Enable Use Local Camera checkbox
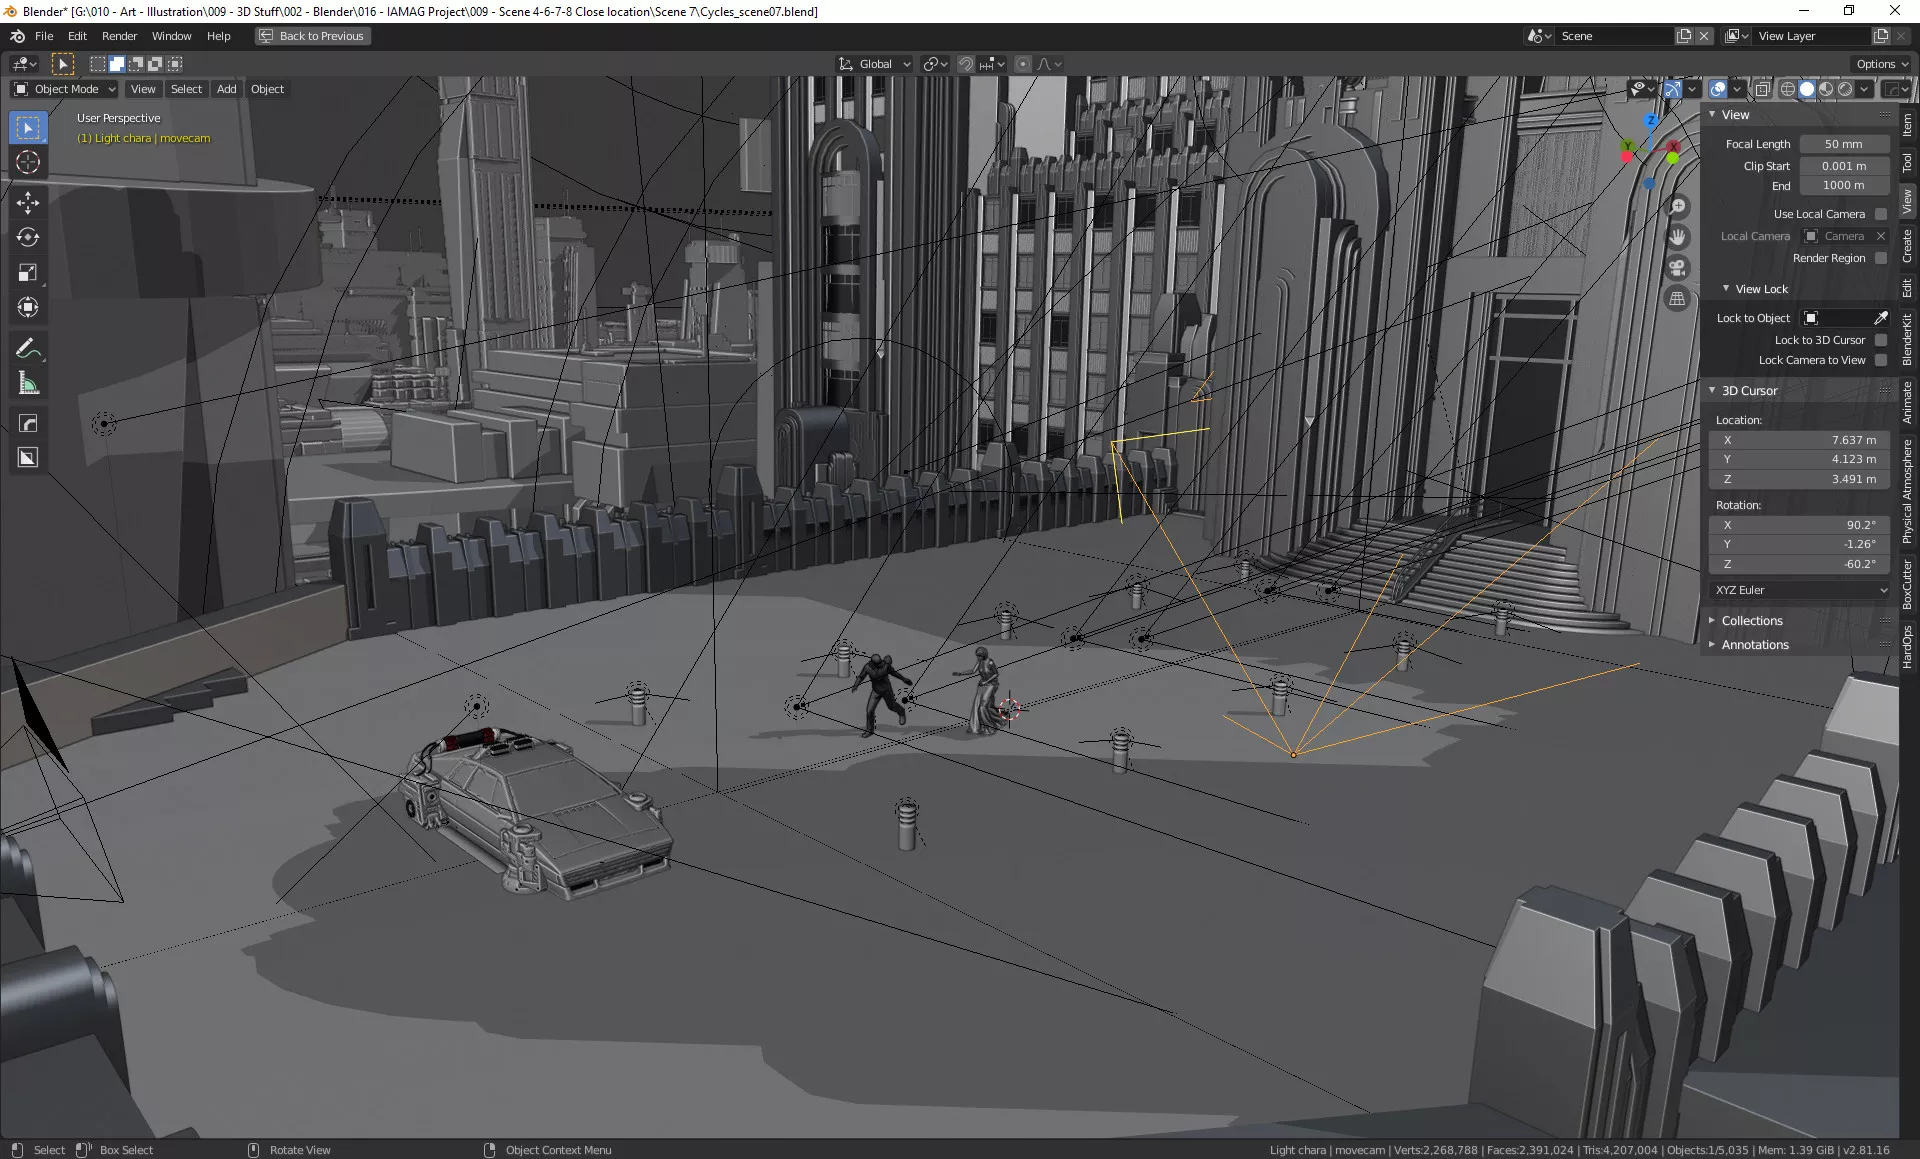The width and height of the screenshot is (1920, 1159). [1881, 214]
